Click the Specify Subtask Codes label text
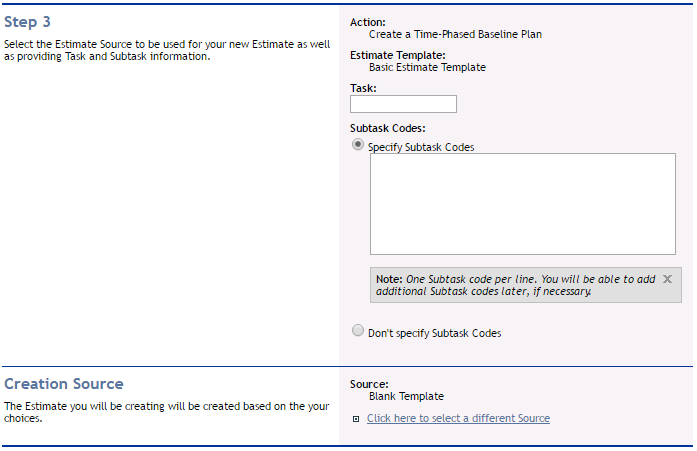697x451 pixels. pyautogui.click(x=421, y=147)
